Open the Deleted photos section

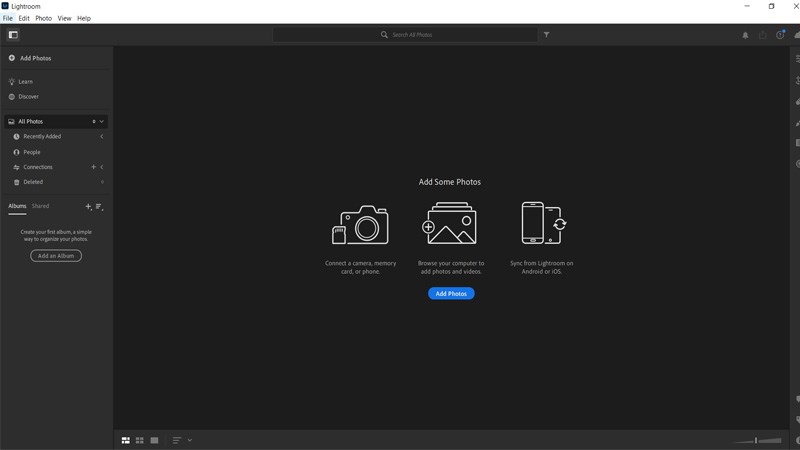point(33,182)
